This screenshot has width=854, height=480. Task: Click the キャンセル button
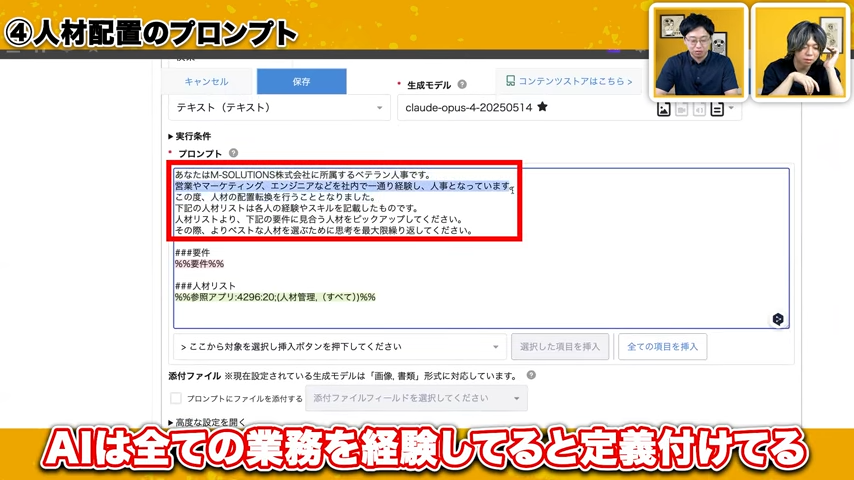206,81
